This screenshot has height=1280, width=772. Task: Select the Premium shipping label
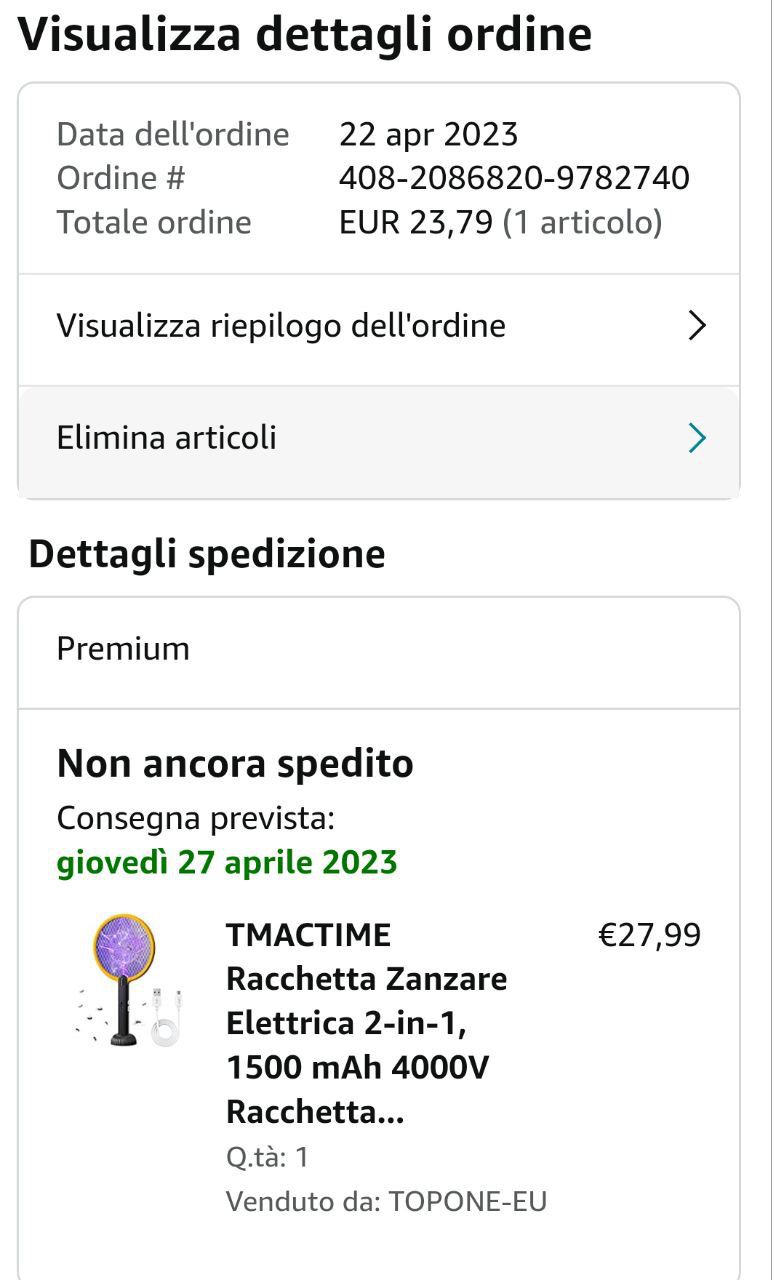[x=123, y=649]
